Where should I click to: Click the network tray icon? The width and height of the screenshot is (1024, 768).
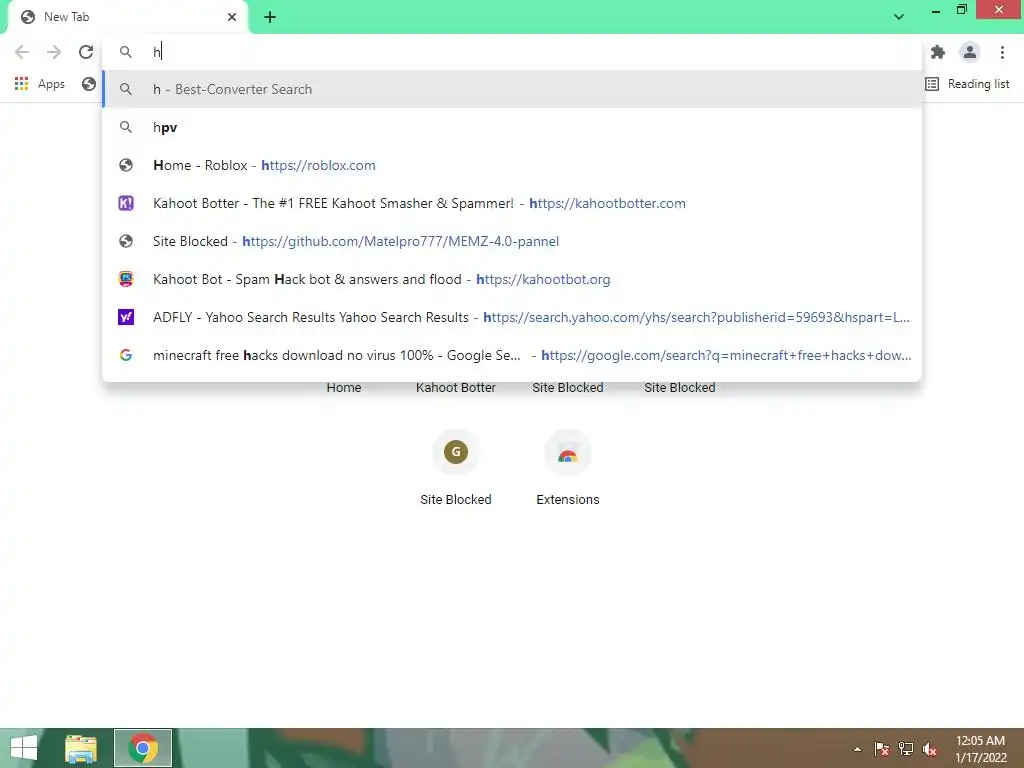pos(906,749)
